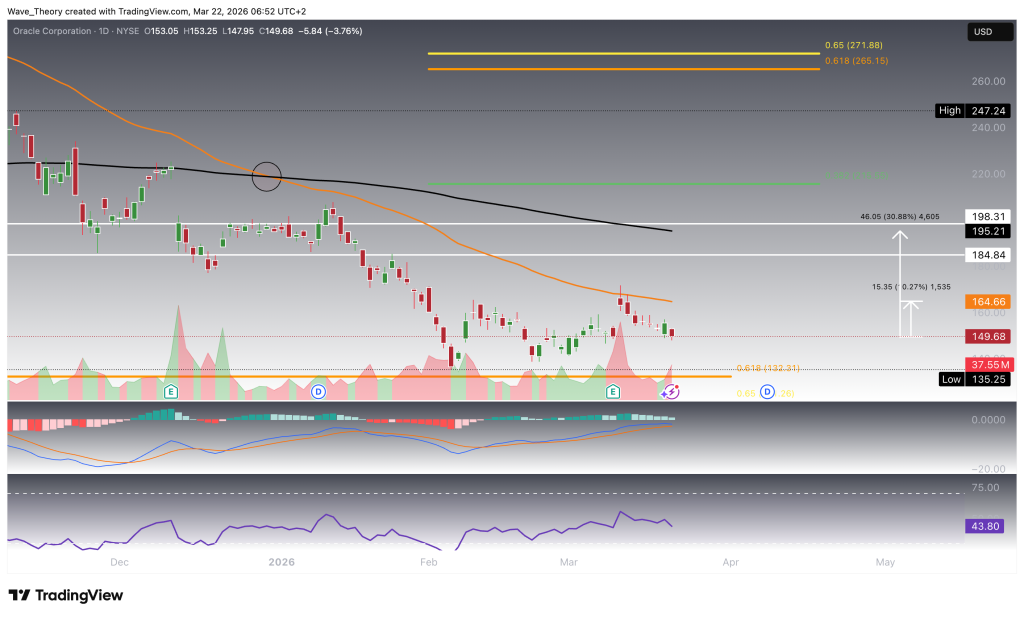
Task: Click the December earnings E marker
Action: coord(171,392)
